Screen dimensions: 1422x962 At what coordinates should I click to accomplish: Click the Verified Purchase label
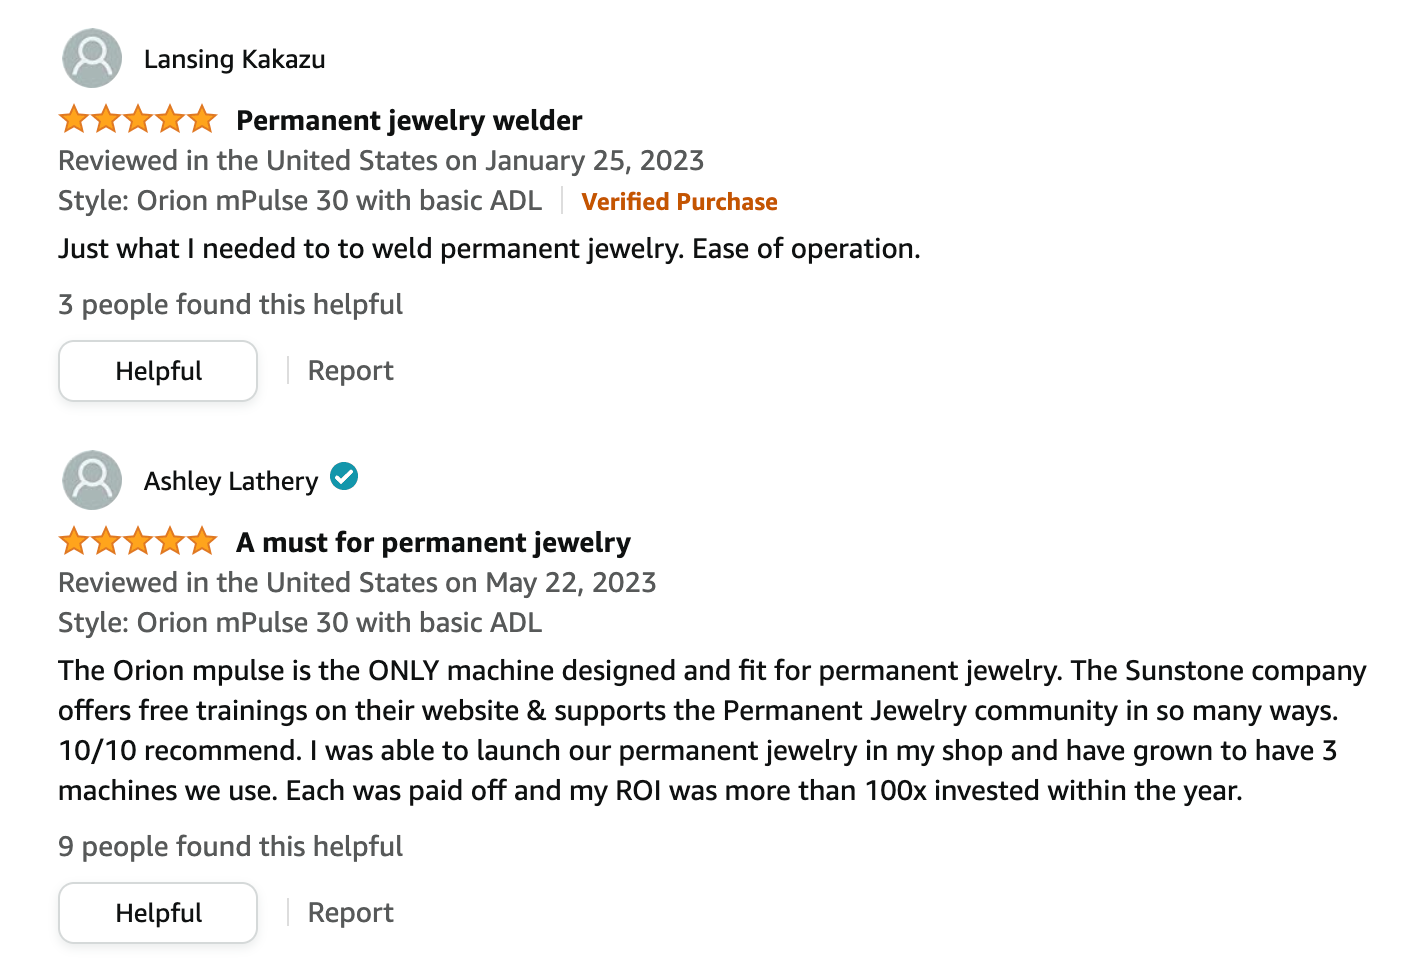coord(679,202)
